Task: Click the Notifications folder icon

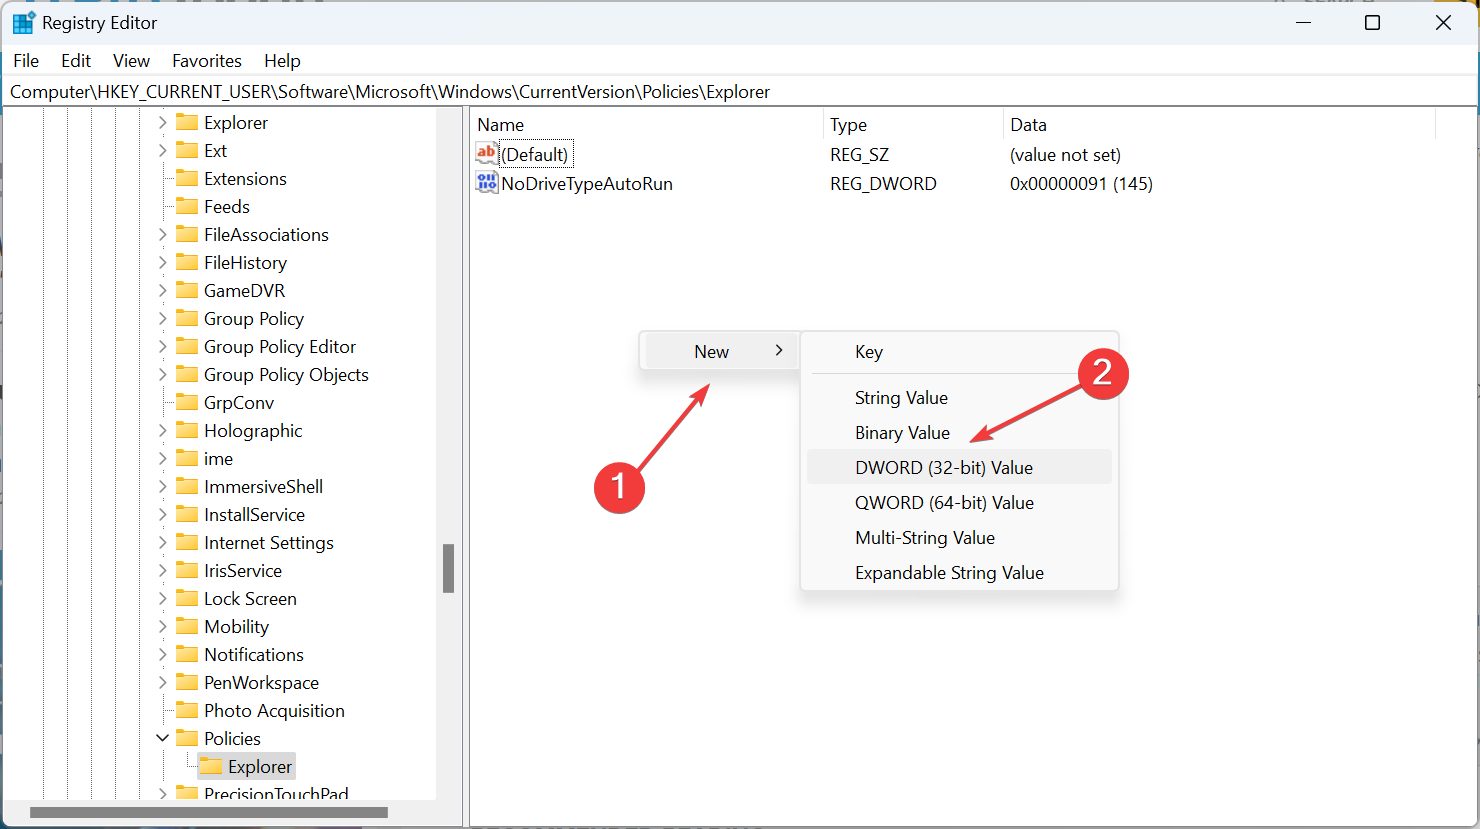Action: [x=186, y=654]
